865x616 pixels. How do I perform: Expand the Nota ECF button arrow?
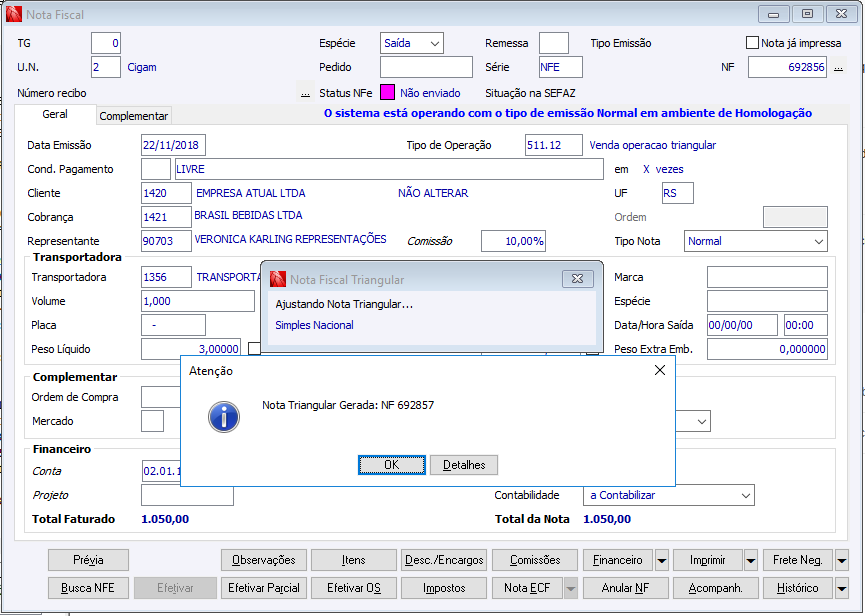571,588
